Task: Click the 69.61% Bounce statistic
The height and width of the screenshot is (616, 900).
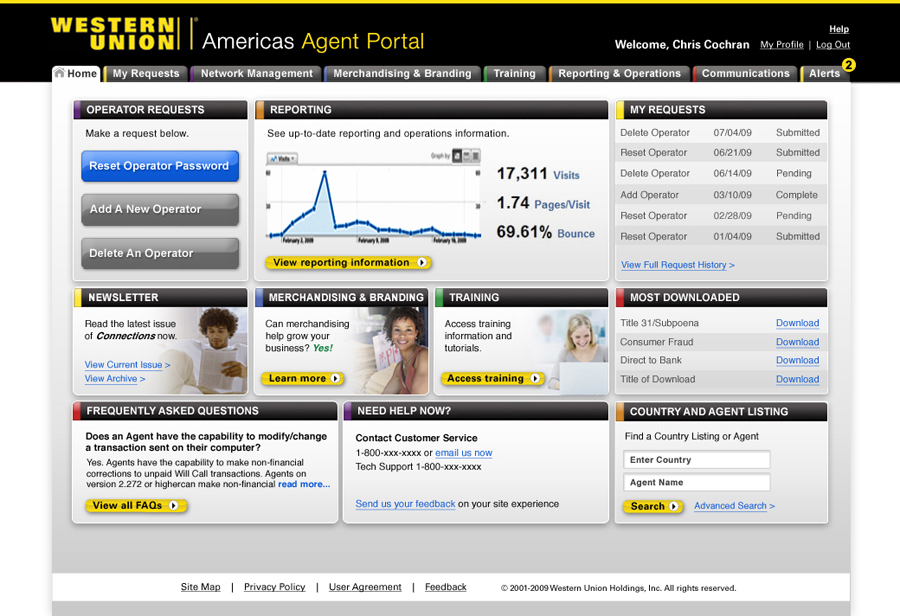Action: coord(545,233)
